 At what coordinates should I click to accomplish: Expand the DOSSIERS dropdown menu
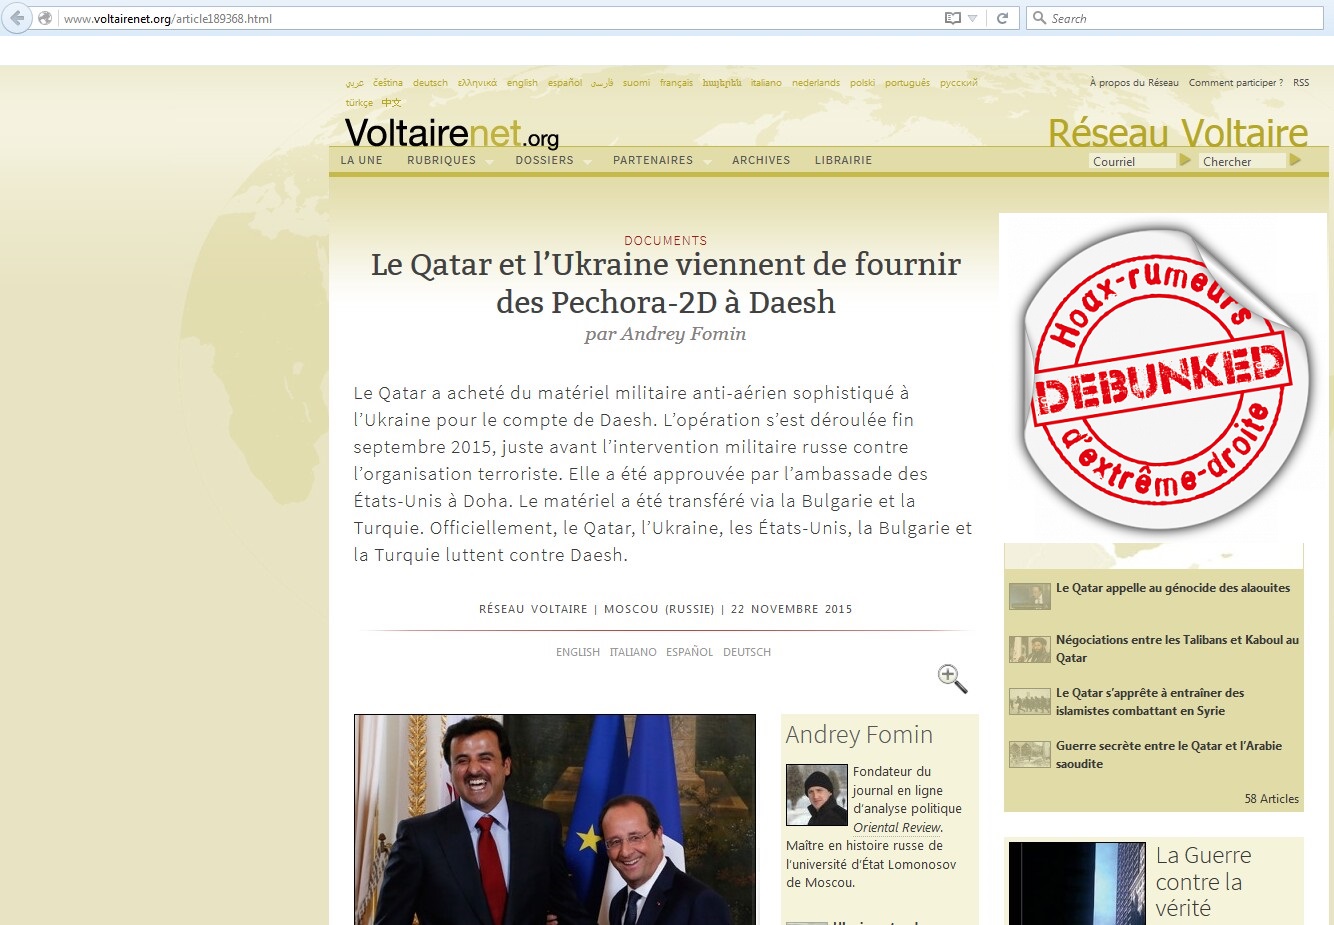(553, 160)
